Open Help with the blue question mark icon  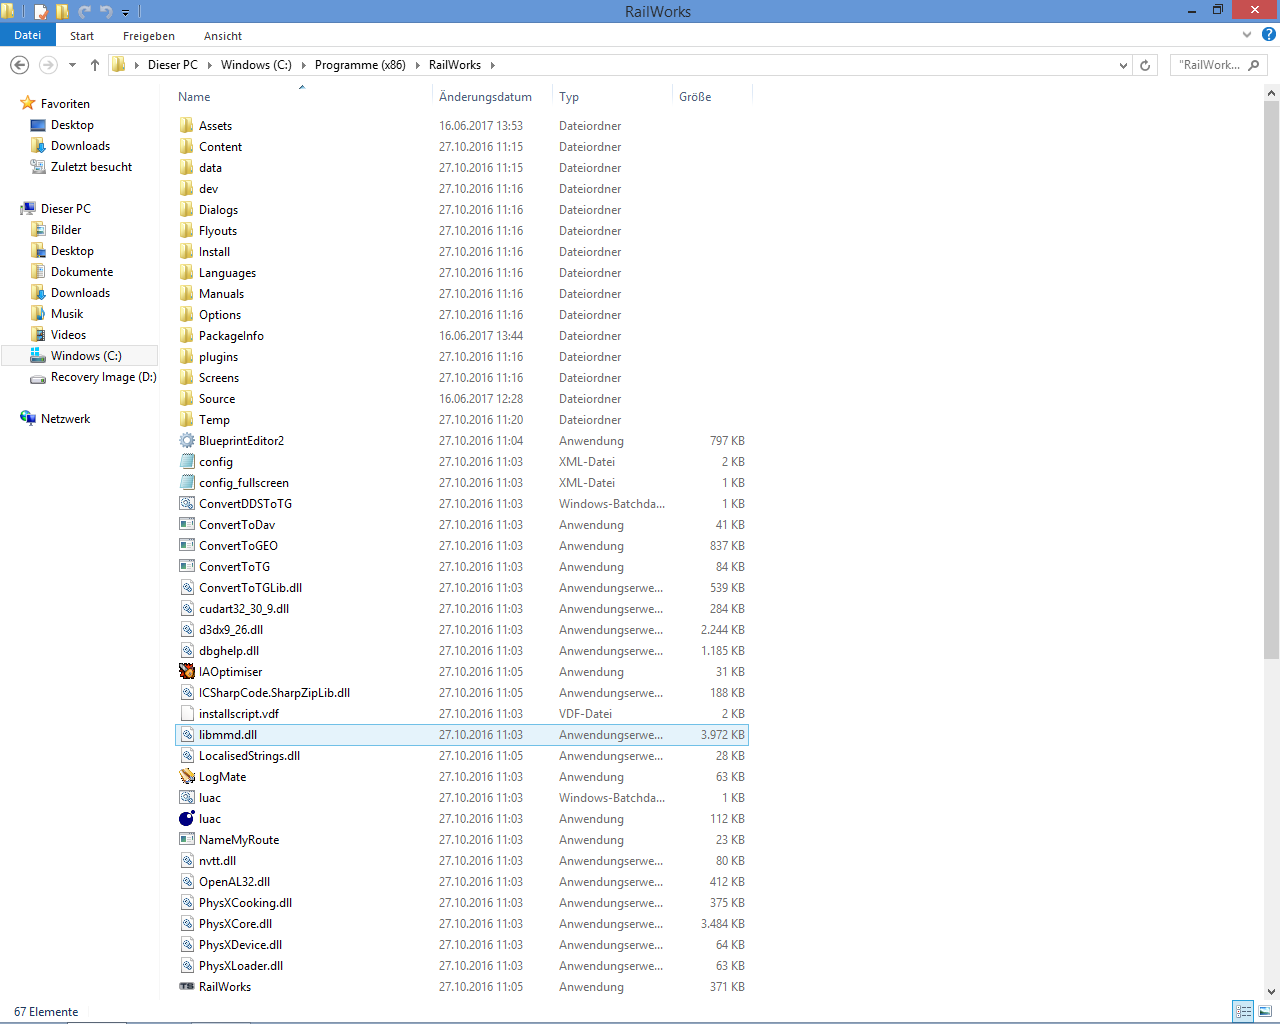coord(1269,34)
